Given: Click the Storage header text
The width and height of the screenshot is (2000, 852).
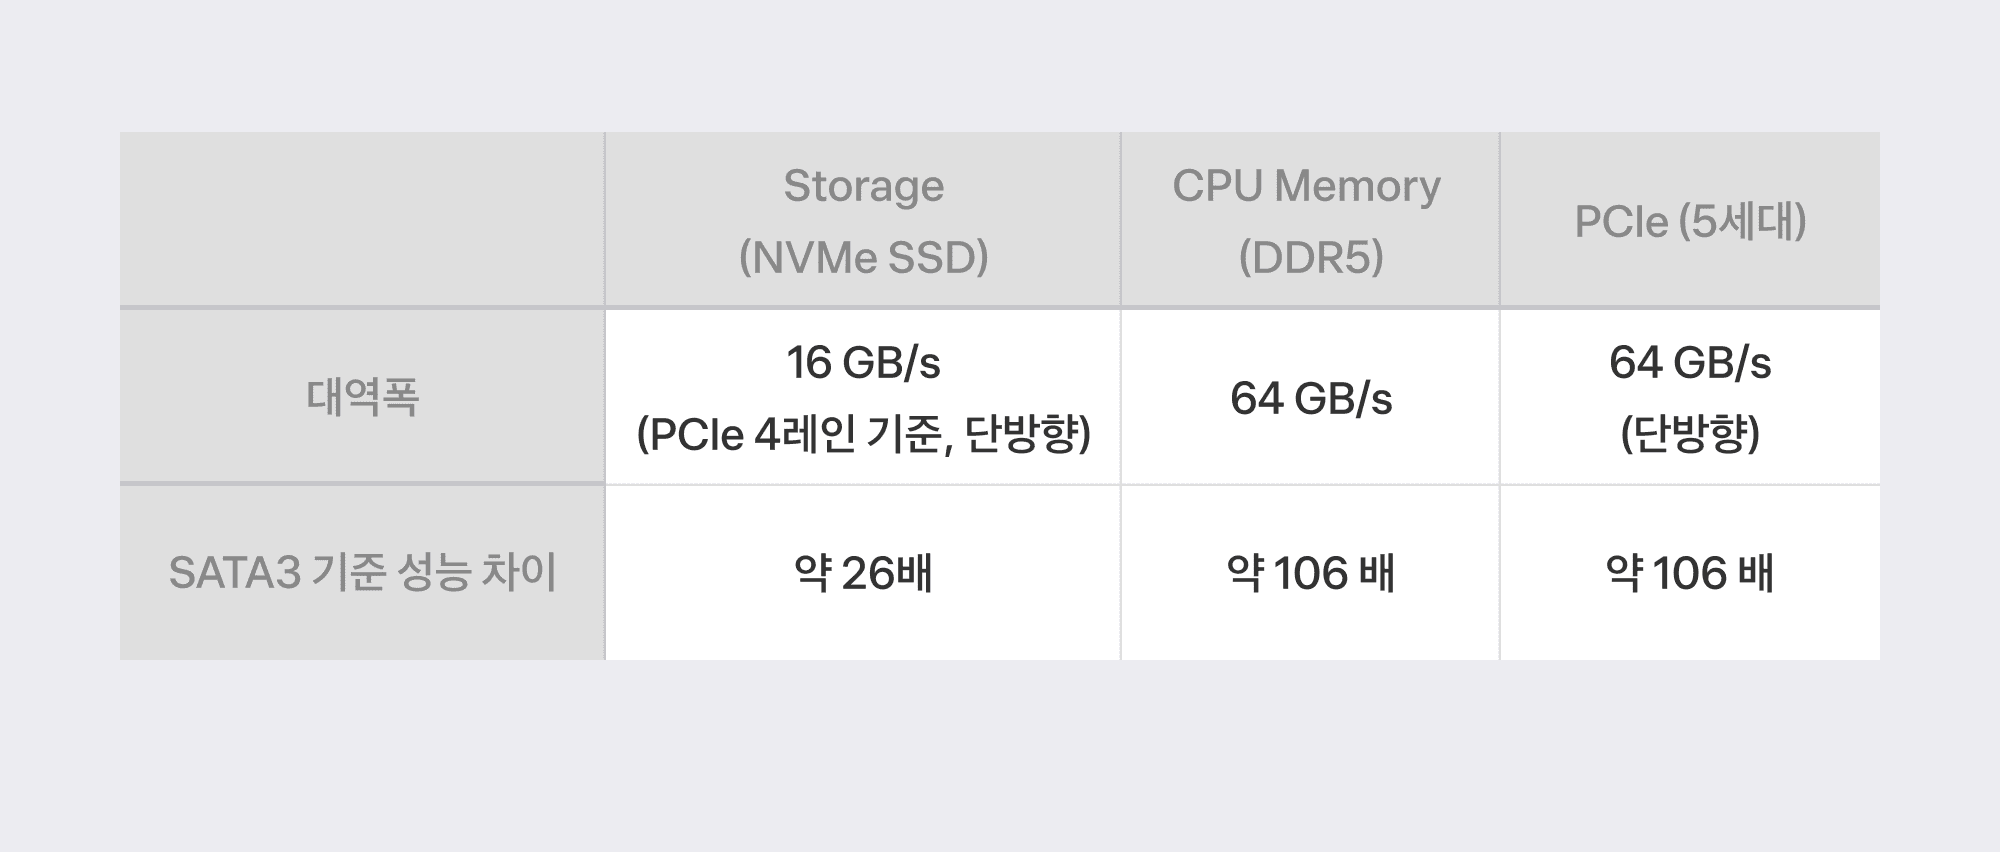Looking at the screenshot, I should click(863, 187).
